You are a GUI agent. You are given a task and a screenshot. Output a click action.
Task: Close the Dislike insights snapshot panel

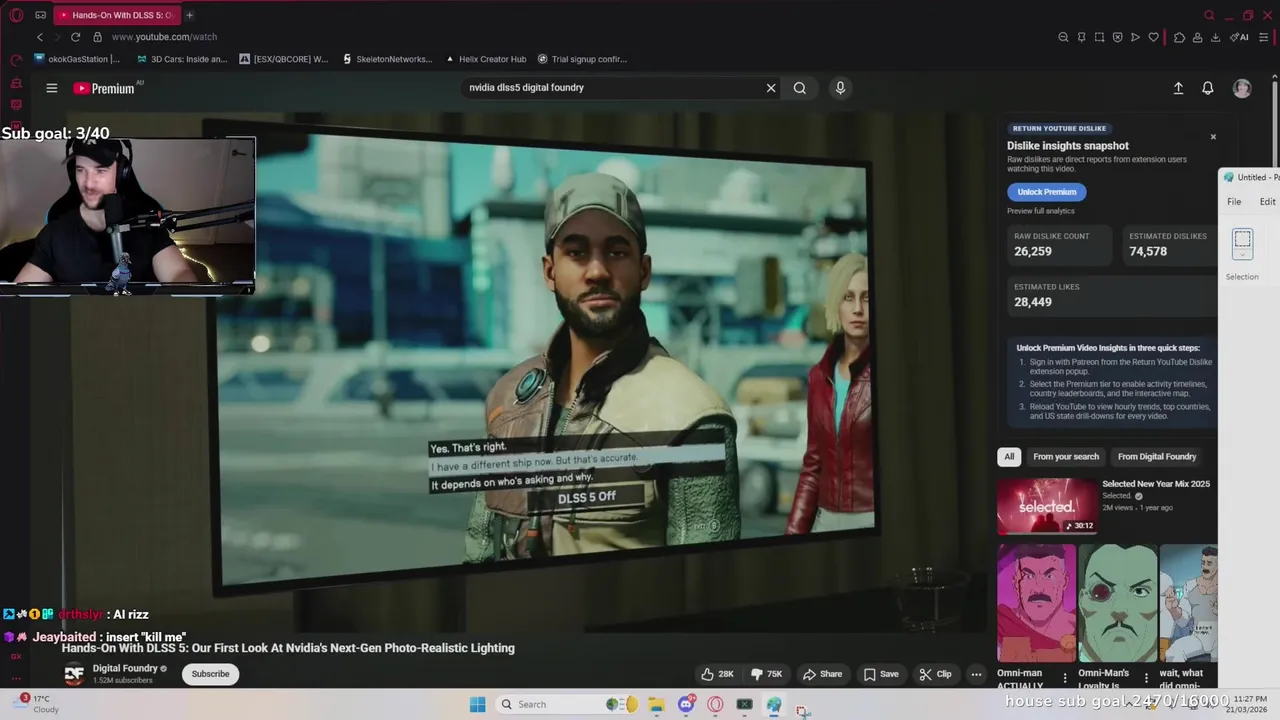1213,137
